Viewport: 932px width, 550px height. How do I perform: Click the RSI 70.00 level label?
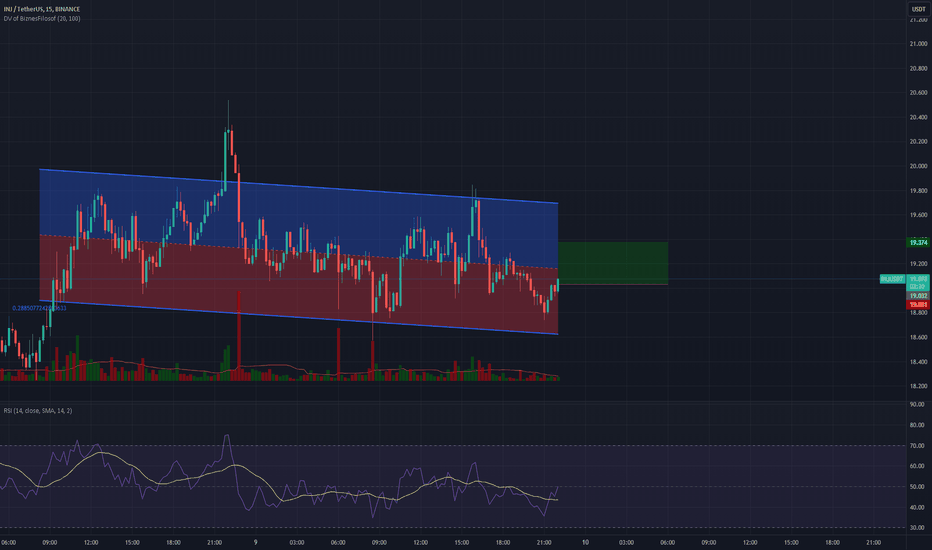(917, 445)
